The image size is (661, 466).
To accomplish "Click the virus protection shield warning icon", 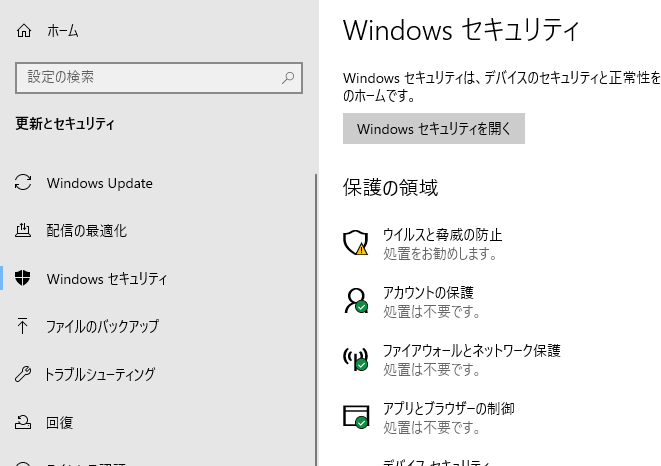I will point(356,243).
